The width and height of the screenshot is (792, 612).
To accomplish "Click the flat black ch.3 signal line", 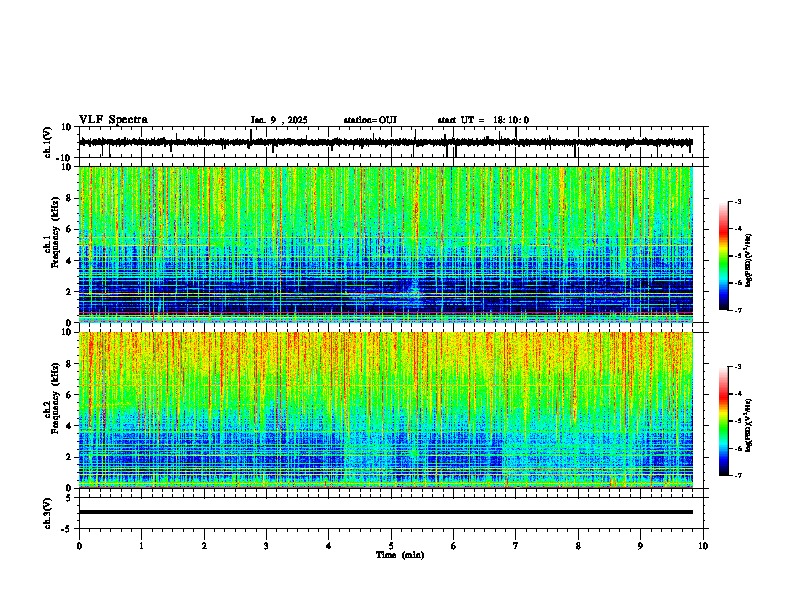I will [x=385, y=512].
